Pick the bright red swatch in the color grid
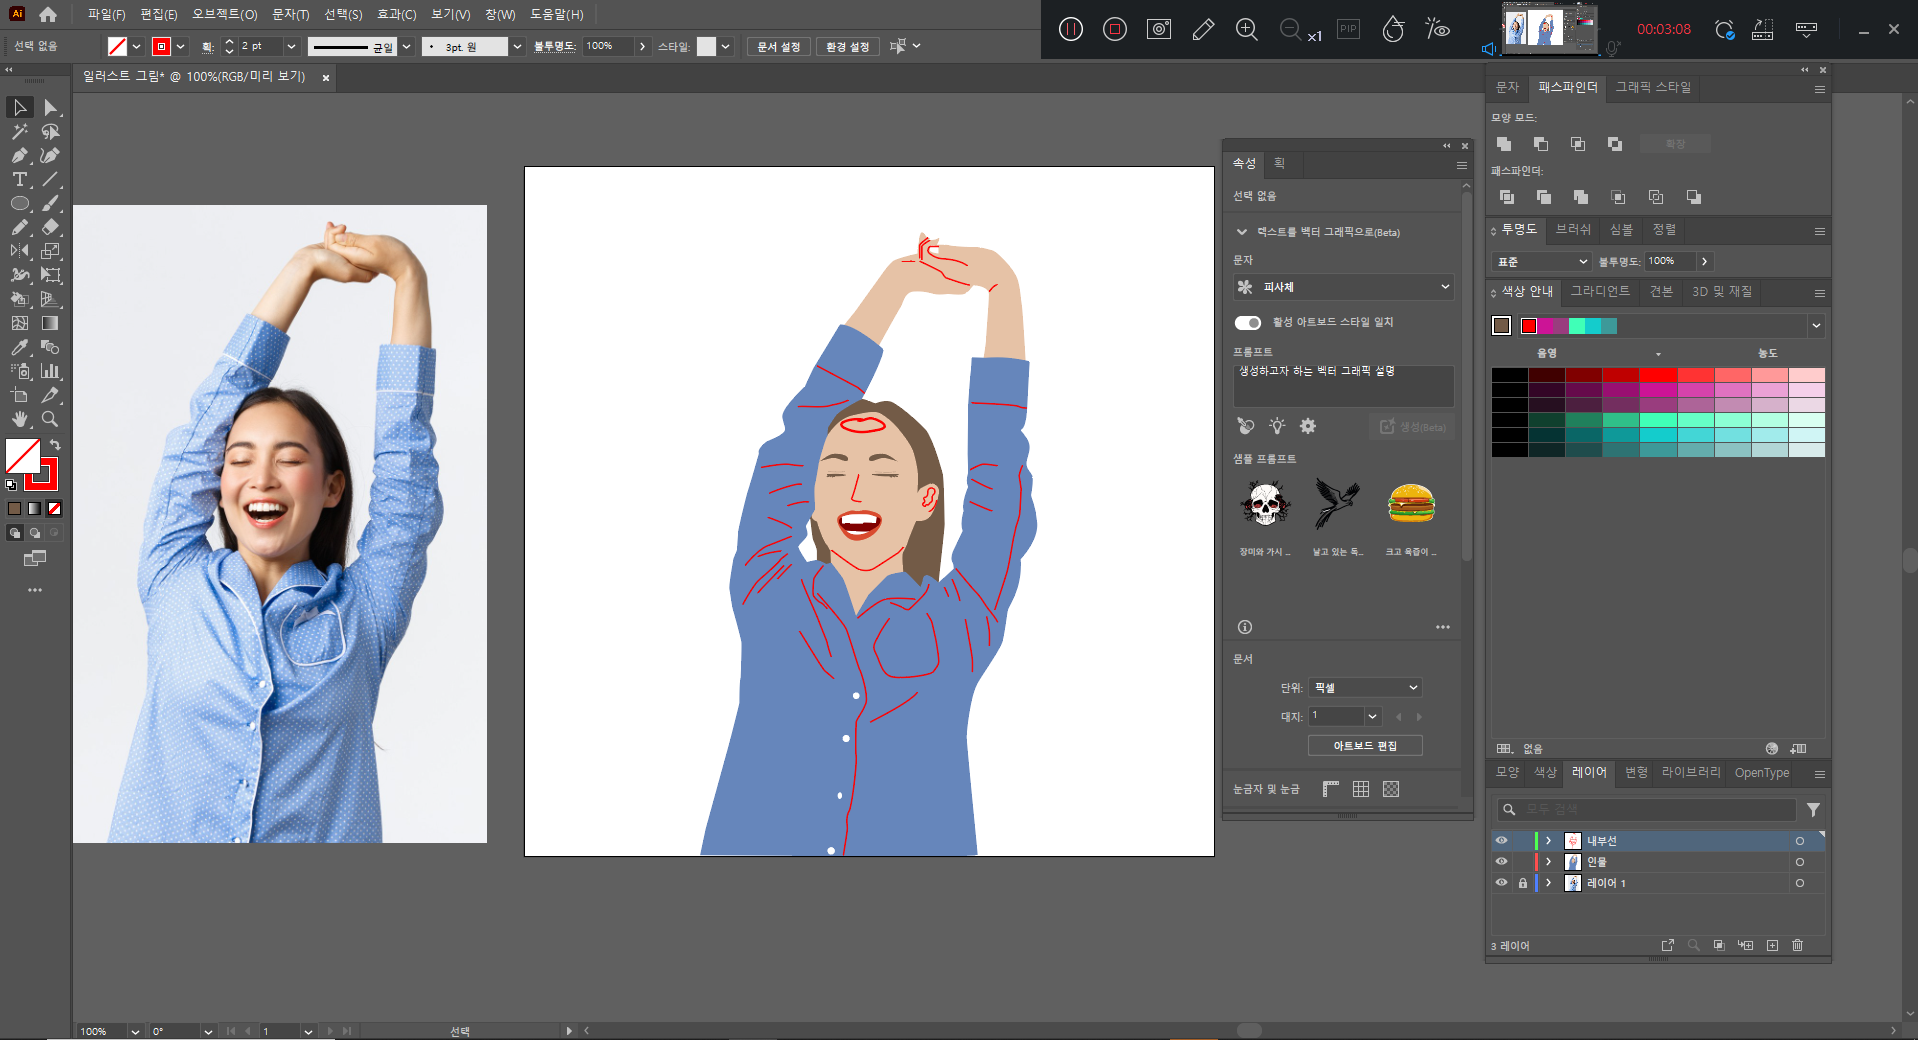 click(x=1658, y=375)
